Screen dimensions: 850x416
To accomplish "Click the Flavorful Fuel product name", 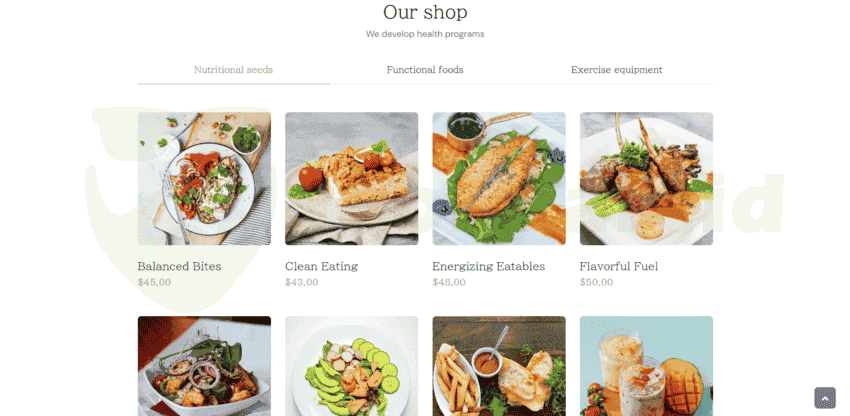I will pos(619,266).
